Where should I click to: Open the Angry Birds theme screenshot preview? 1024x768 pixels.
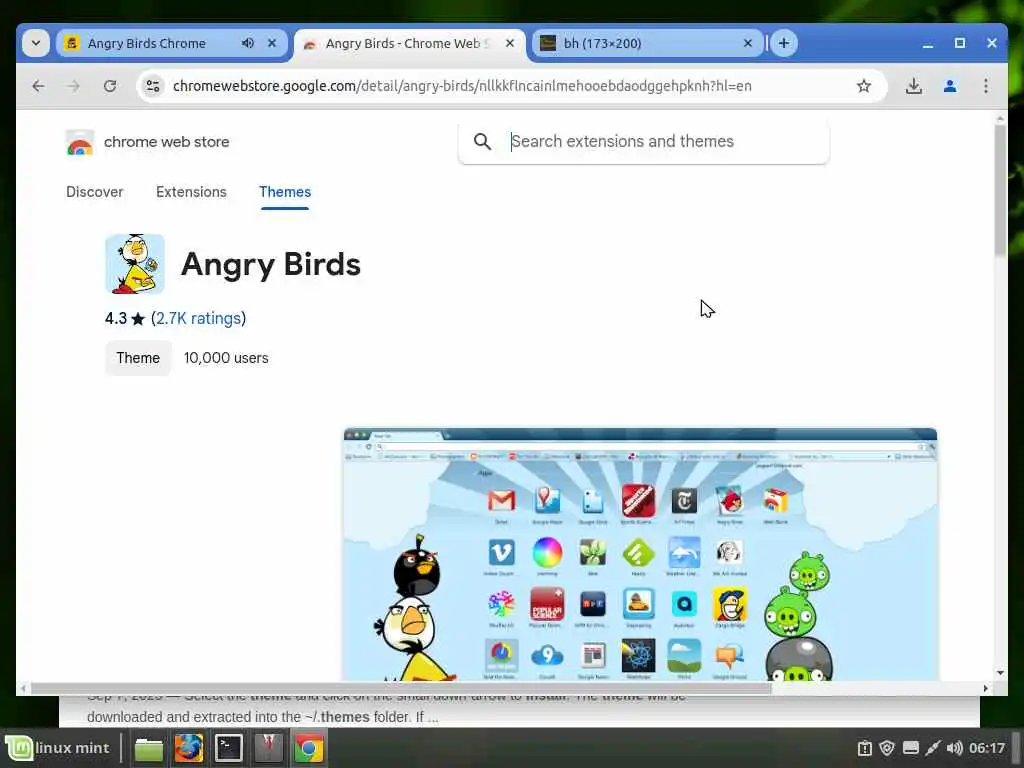(640, 554)
